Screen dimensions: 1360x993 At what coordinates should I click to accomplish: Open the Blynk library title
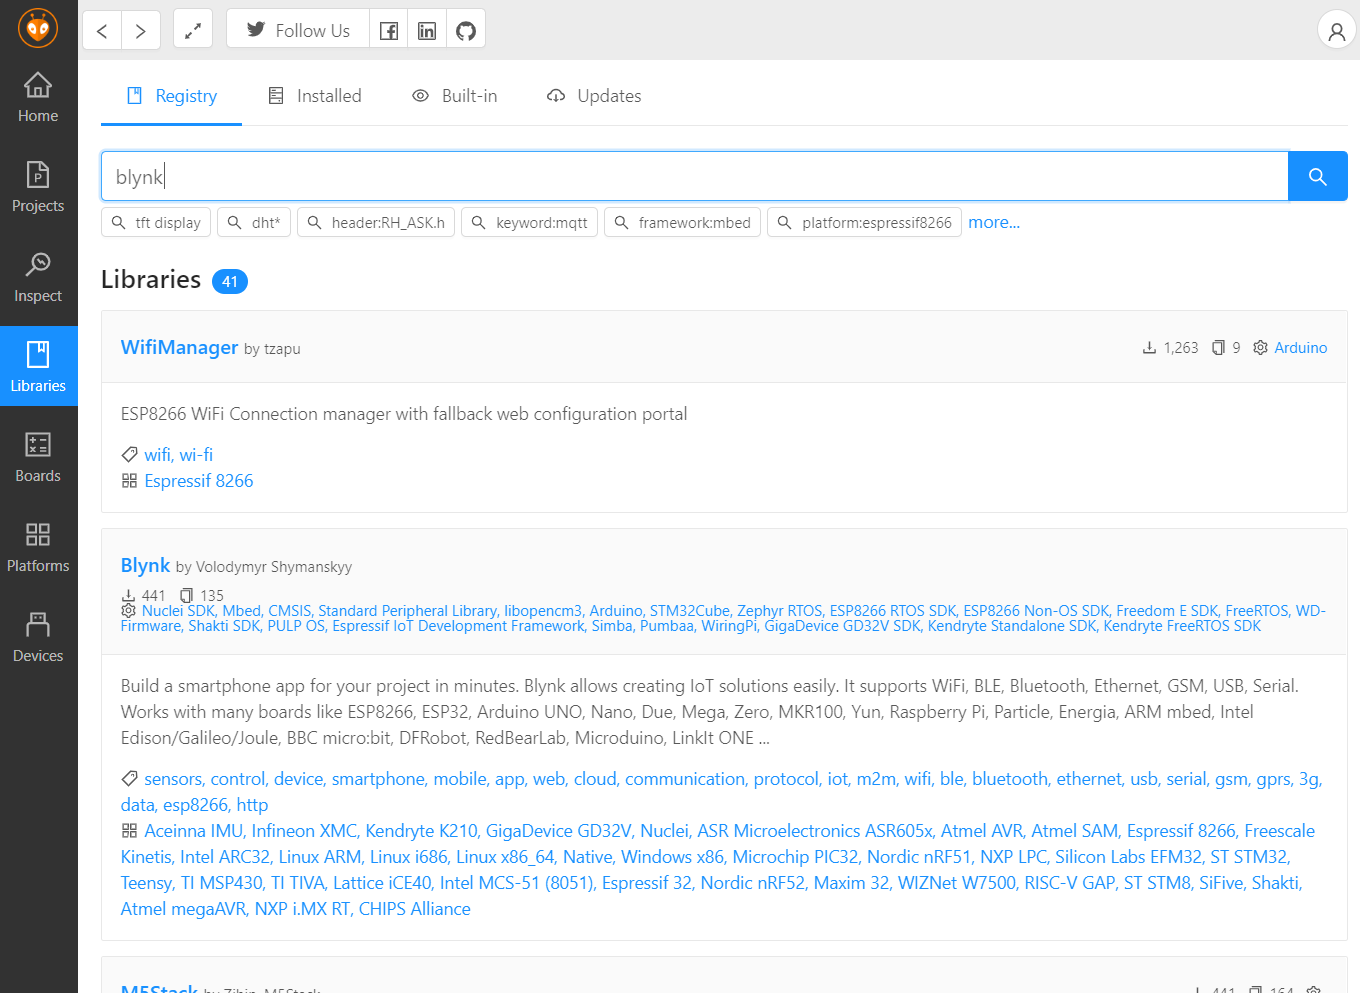146,565
